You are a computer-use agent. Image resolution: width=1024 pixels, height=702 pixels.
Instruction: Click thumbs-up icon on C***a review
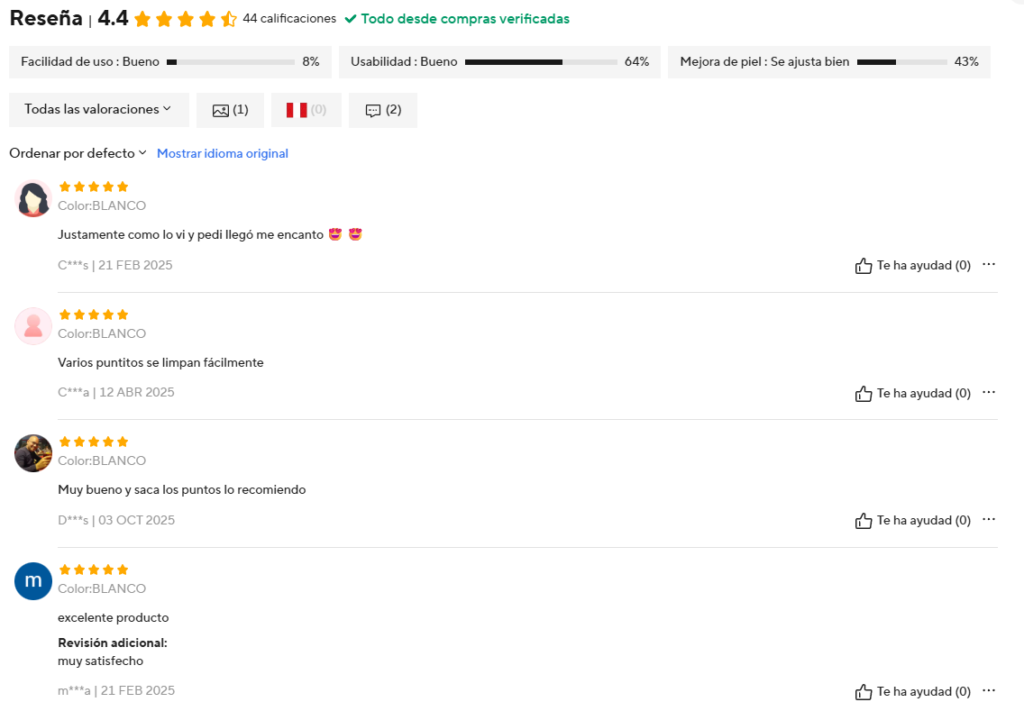tap(864, 394)
